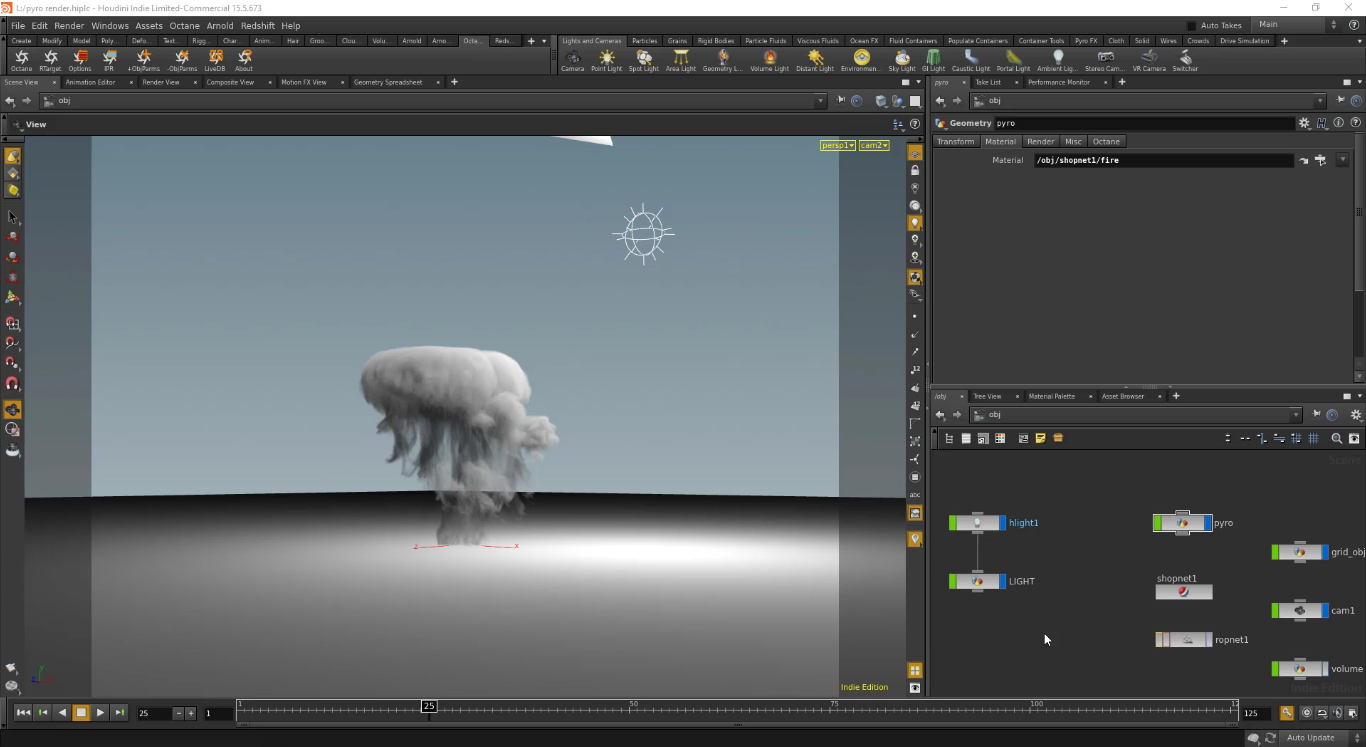
Task: Click the network editor find magnifier icon
Action: pyautogui.click(x=1337, y=438)
